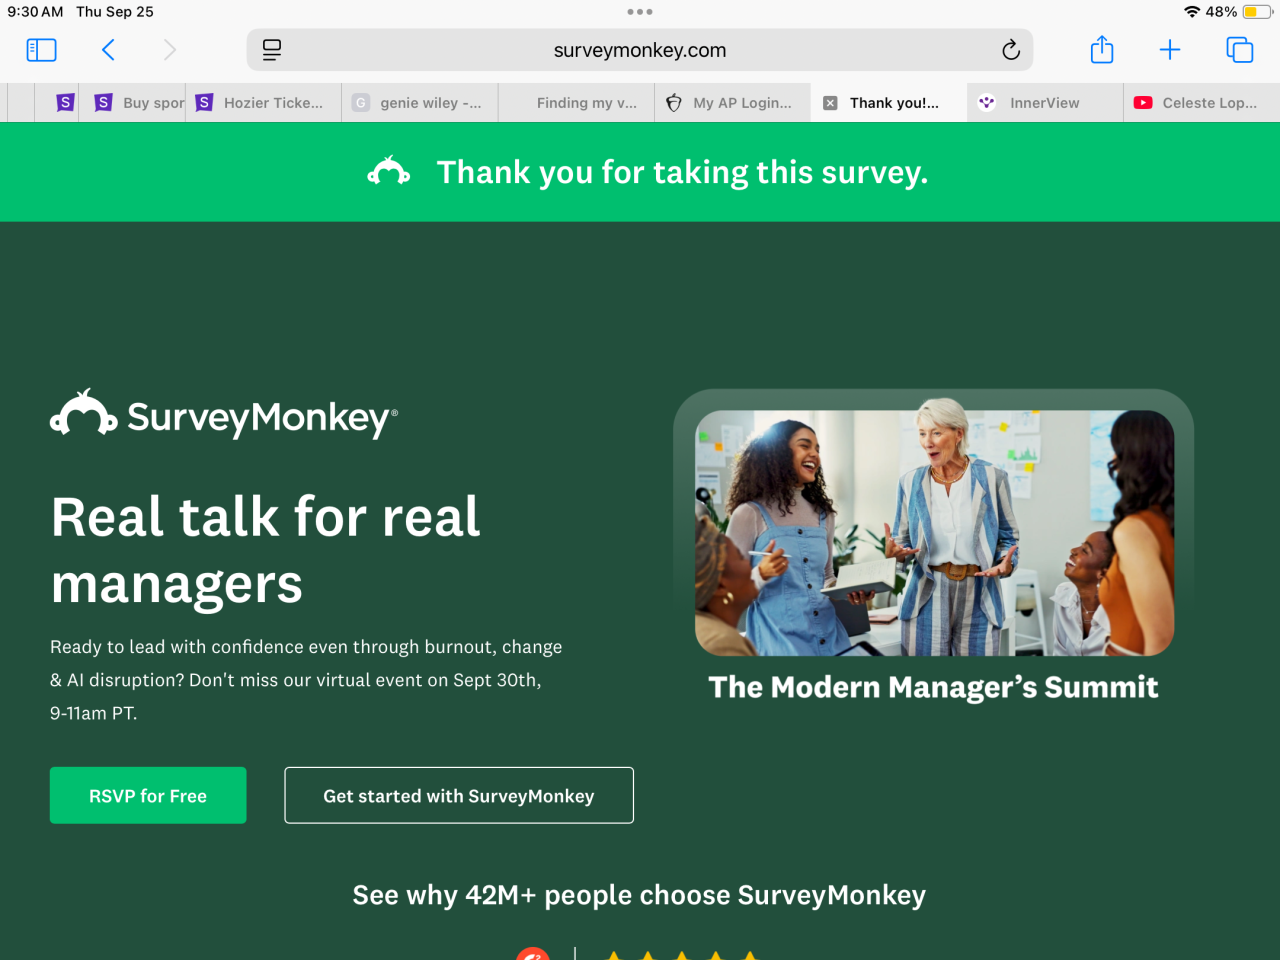Click Get started with SurveyMonkey button
This screenshot has width=1280, height=960.
point(459,796)
